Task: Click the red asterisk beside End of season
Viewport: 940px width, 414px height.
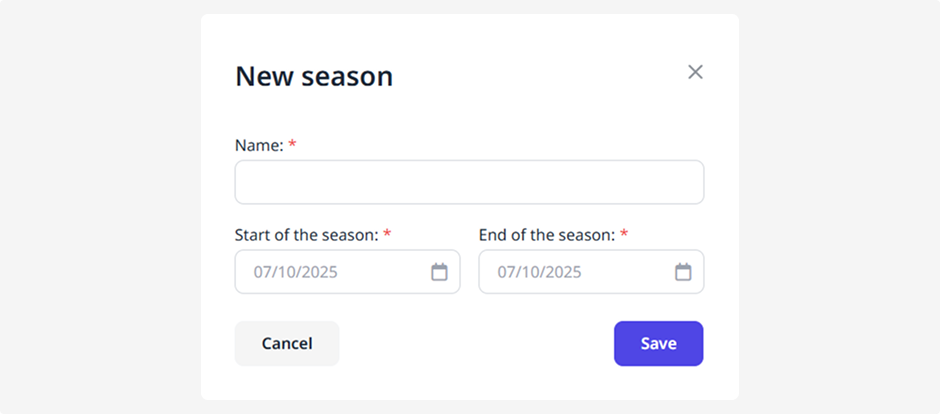Action: pyautogui.click(x=624, y=235)
